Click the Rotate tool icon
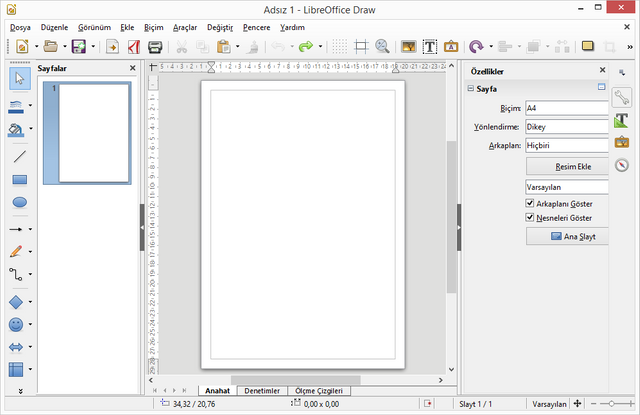640x415 pixels. (476, 47)
